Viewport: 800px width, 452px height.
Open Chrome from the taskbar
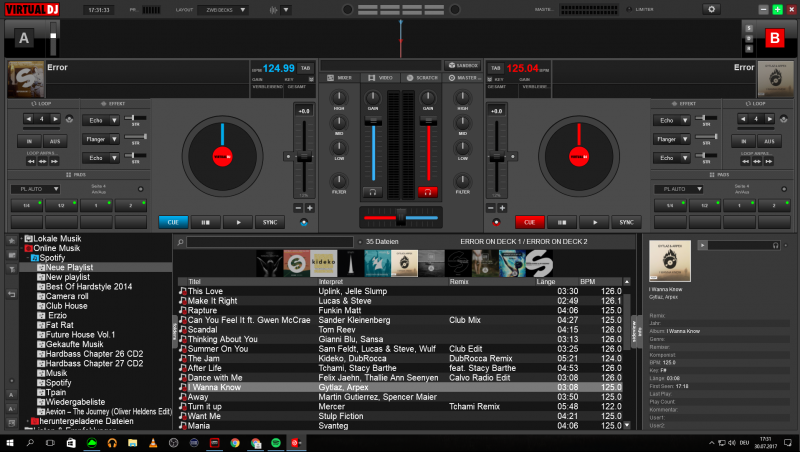(x=235, y=442)
